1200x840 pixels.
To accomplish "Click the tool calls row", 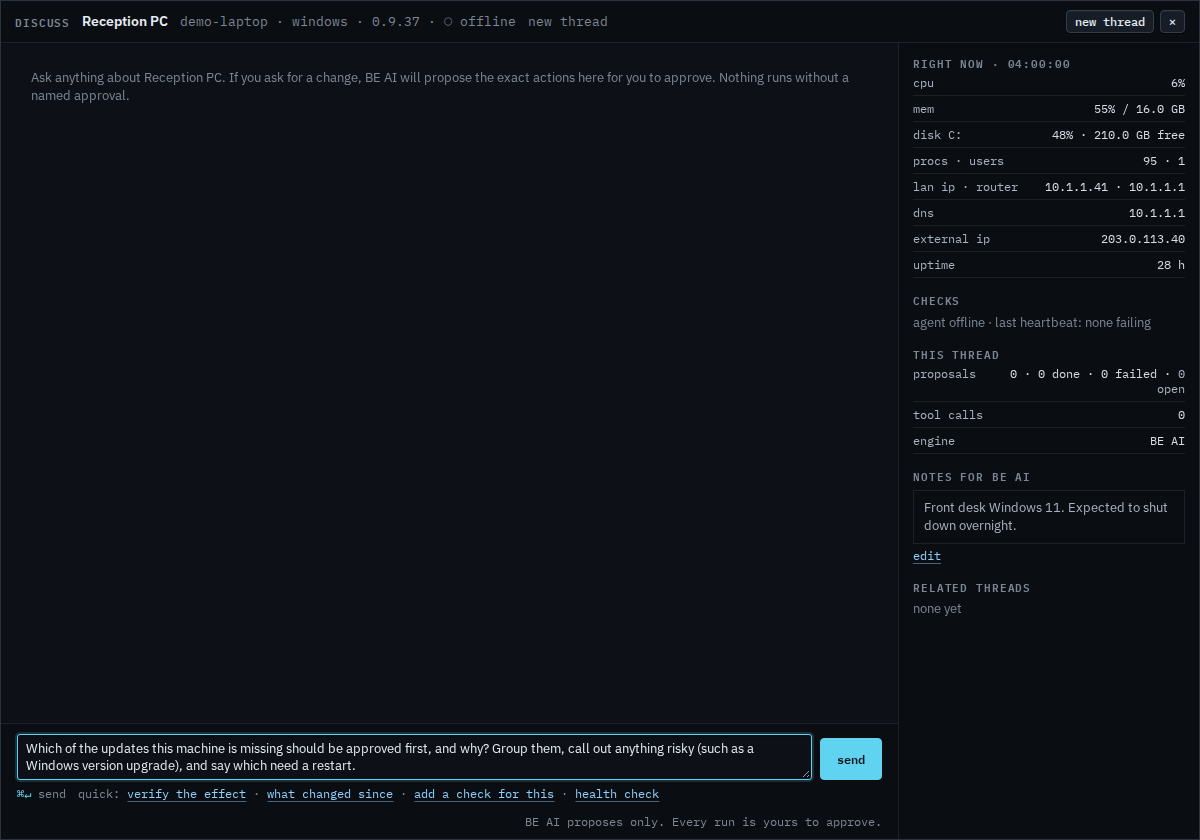I will click(x=1049, y=415).
